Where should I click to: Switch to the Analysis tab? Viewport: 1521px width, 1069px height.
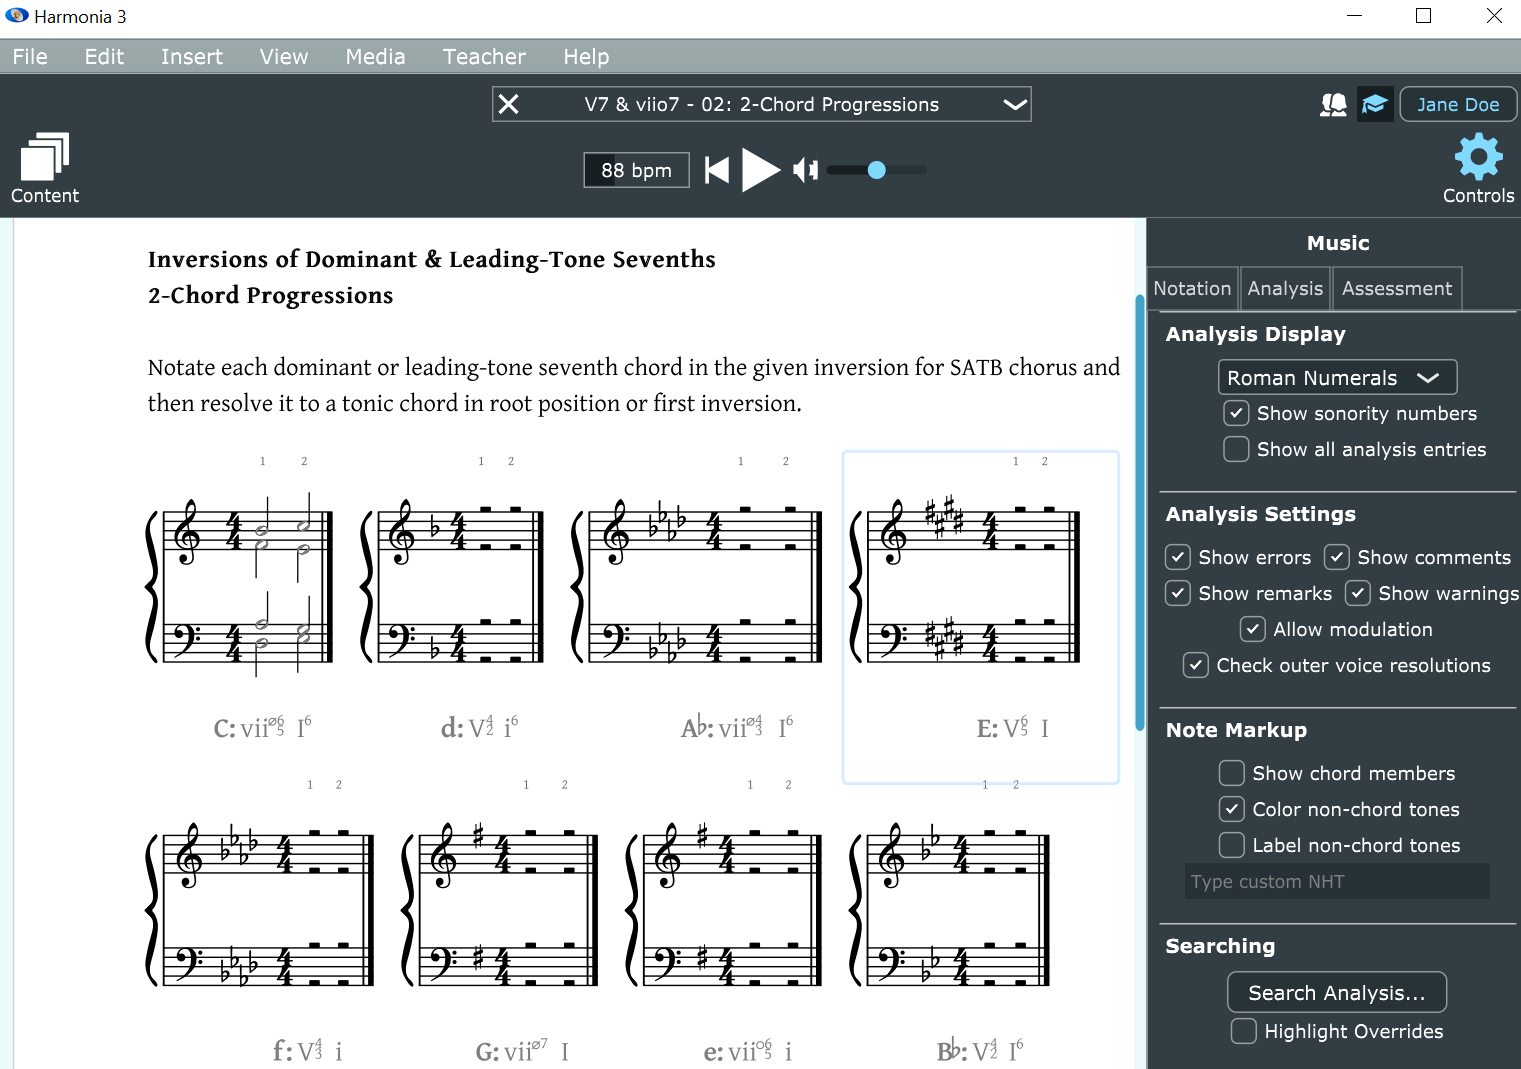1285,288
